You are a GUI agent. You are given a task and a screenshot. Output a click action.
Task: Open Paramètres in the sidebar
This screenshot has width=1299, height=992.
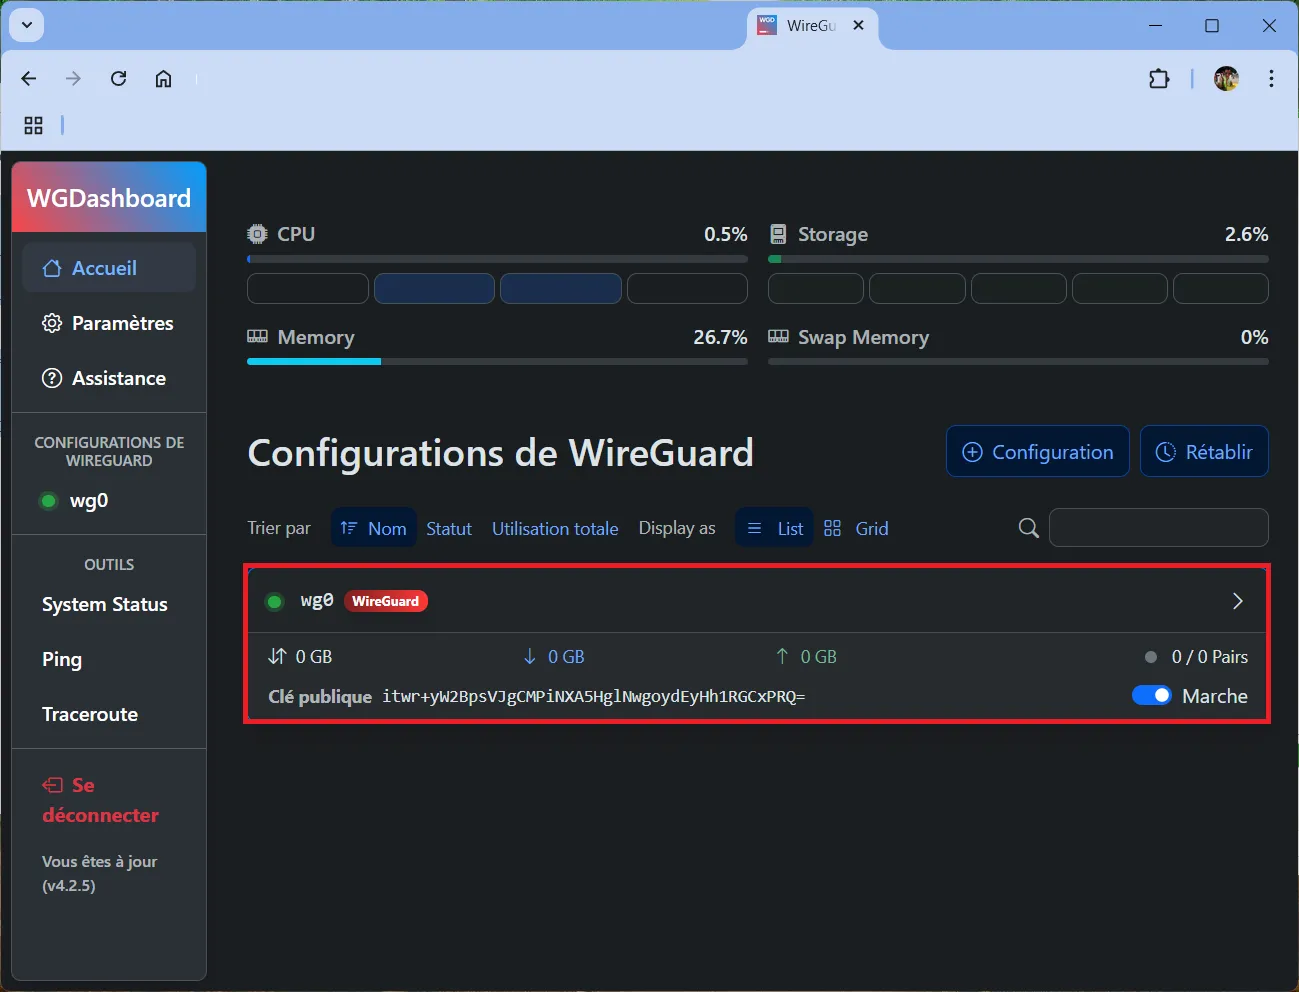point(109,323)
